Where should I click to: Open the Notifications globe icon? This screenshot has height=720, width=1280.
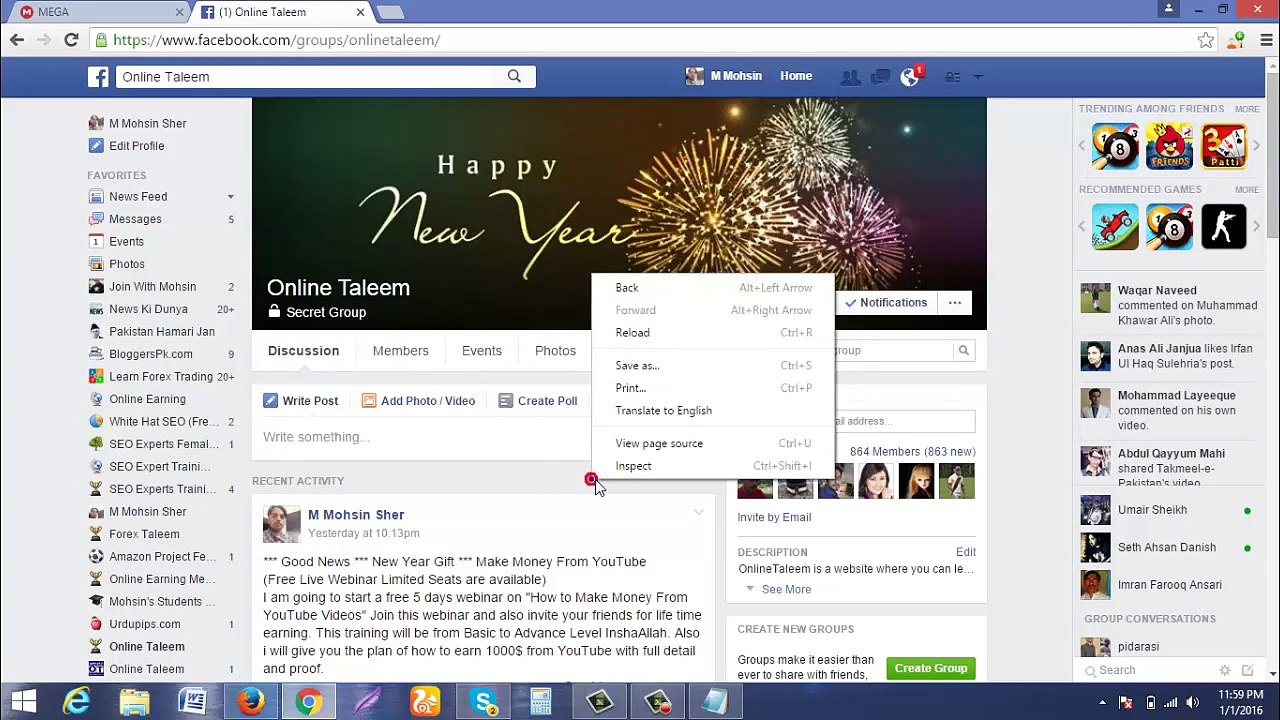(910, 77)
